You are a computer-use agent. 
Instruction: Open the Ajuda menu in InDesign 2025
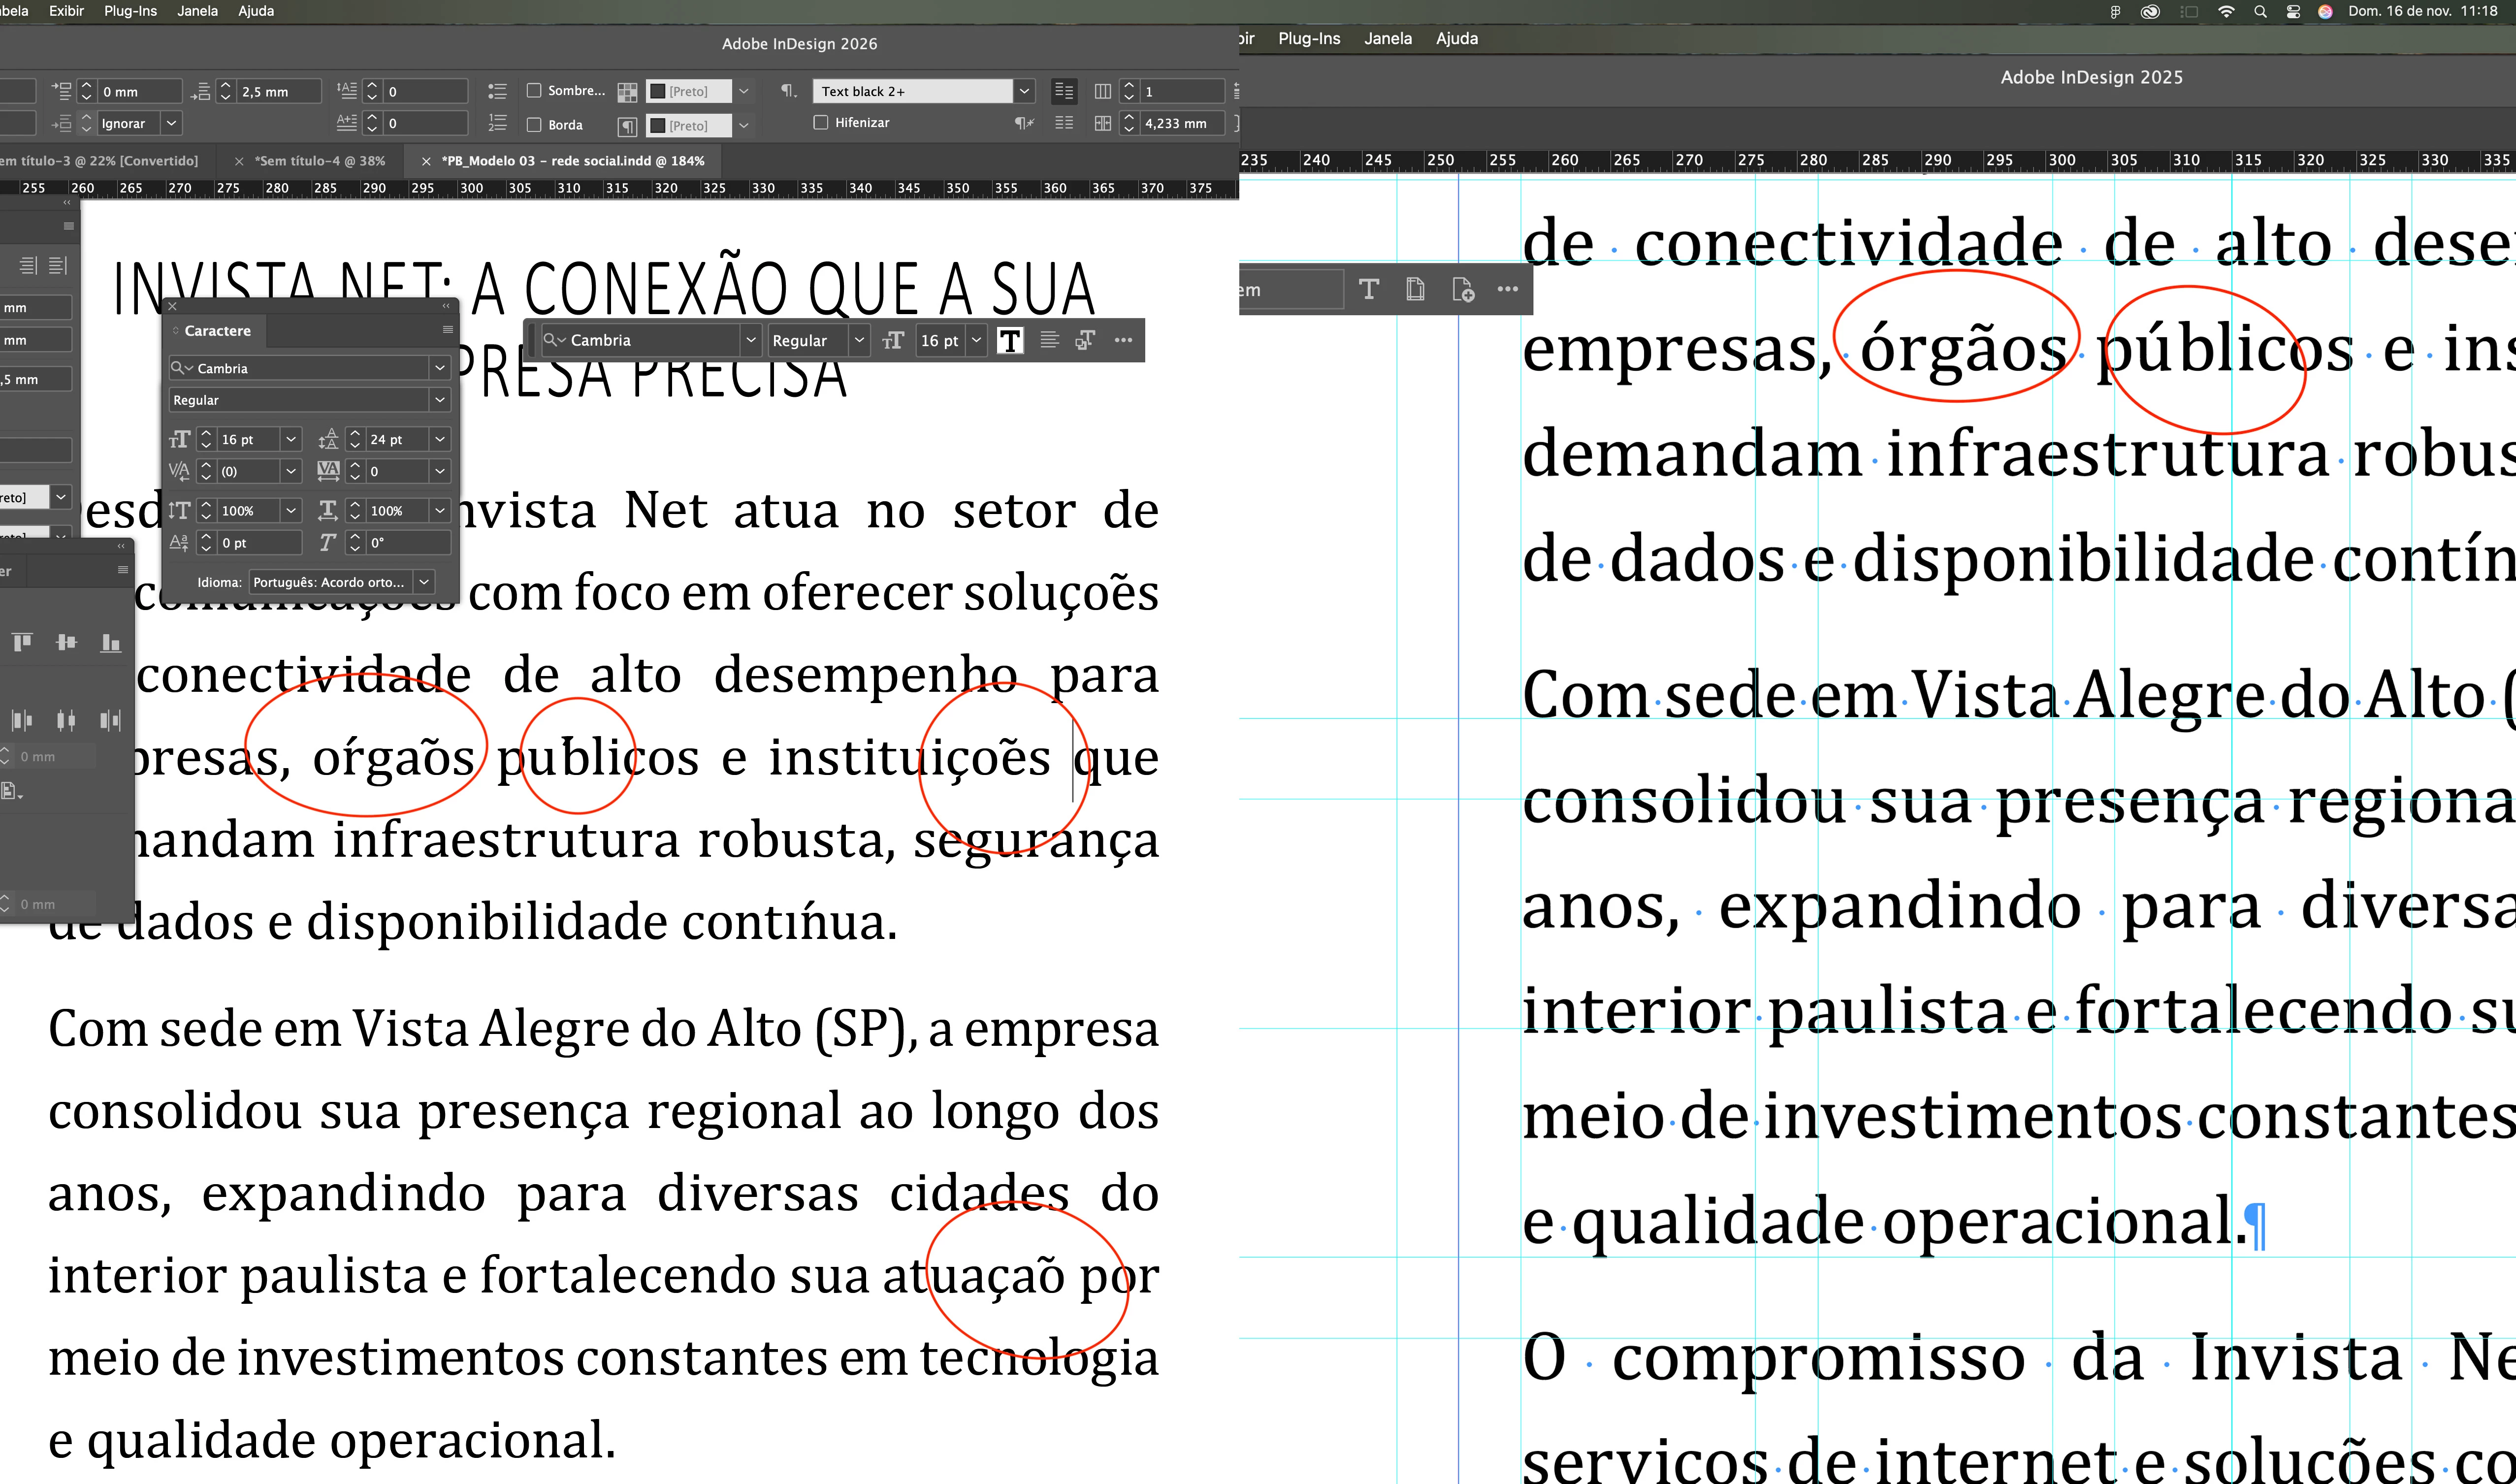[1456, 39]
